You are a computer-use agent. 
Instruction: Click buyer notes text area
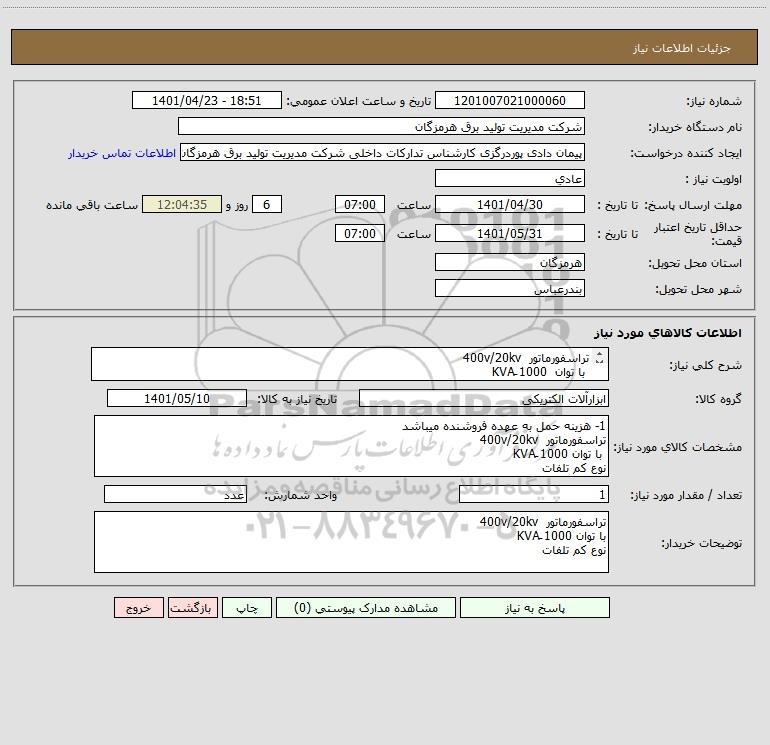tap(351, 542)
